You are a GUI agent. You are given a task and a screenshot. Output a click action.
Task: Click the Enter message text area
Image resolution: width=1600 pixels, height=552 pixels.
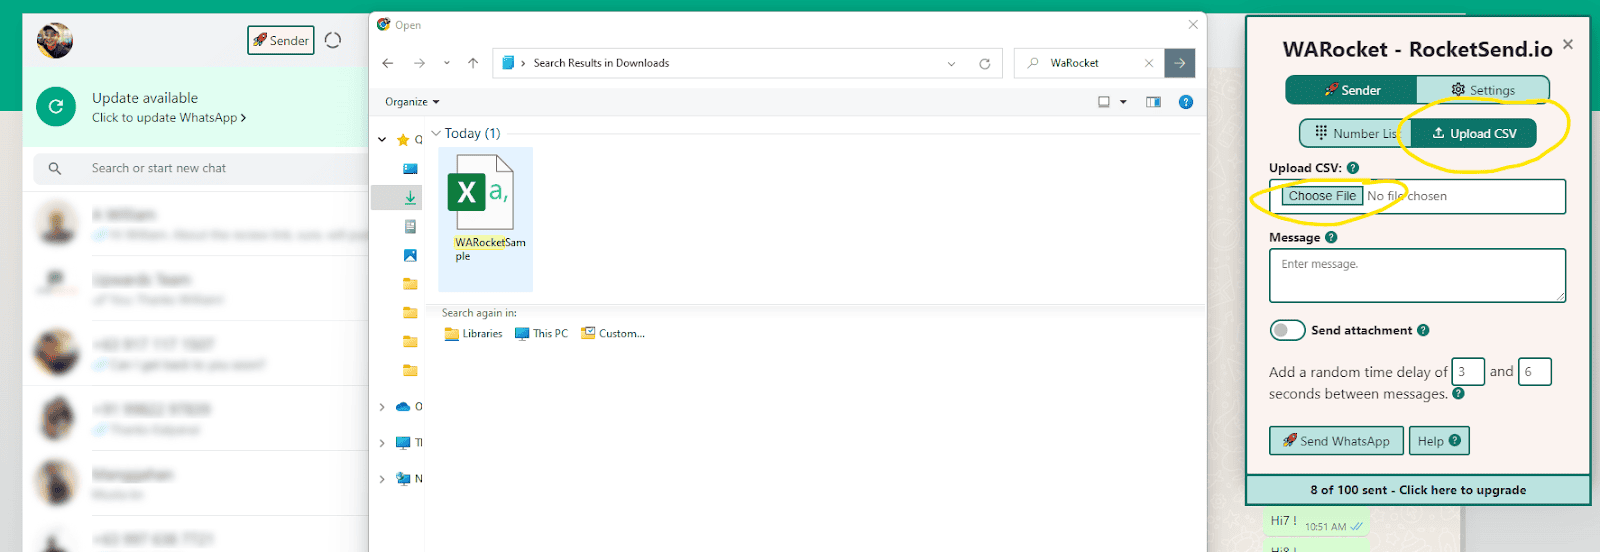1417,275
